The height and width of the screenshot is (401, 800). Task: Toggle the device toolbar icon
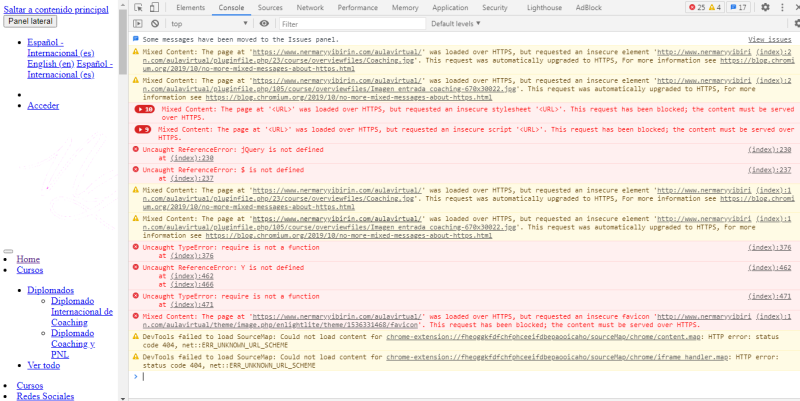(x=154, y=8)
